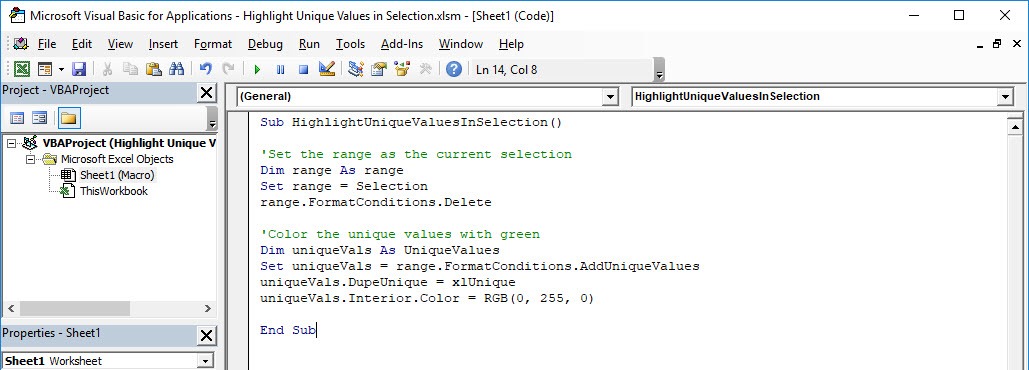Click the uniqueVals.DupeUnique = xlUnique line

[x=388, y=282]
